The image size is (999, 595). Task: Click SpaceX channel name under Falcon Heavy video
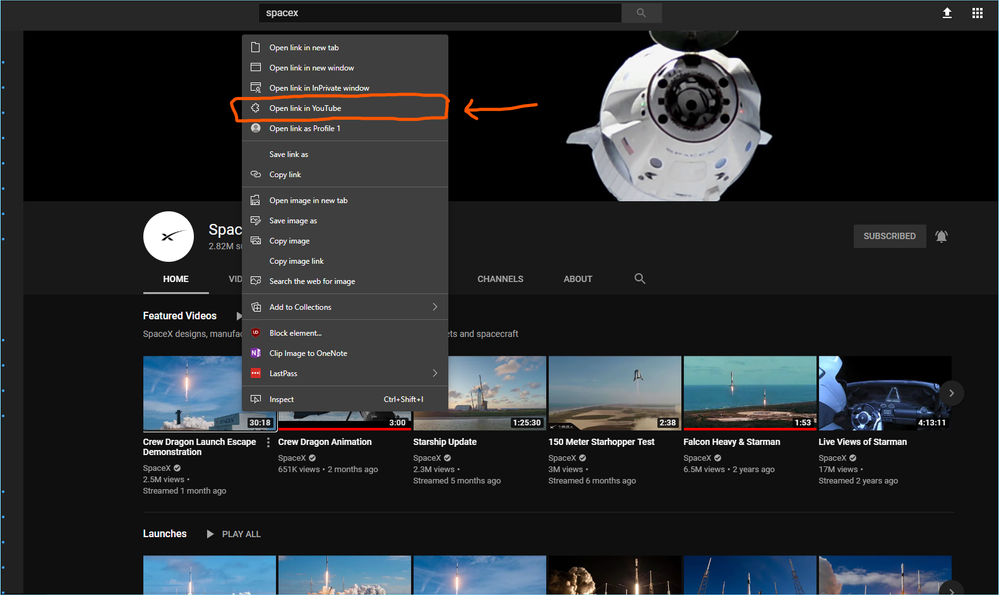pyautogui.click(x=697, y=458)
